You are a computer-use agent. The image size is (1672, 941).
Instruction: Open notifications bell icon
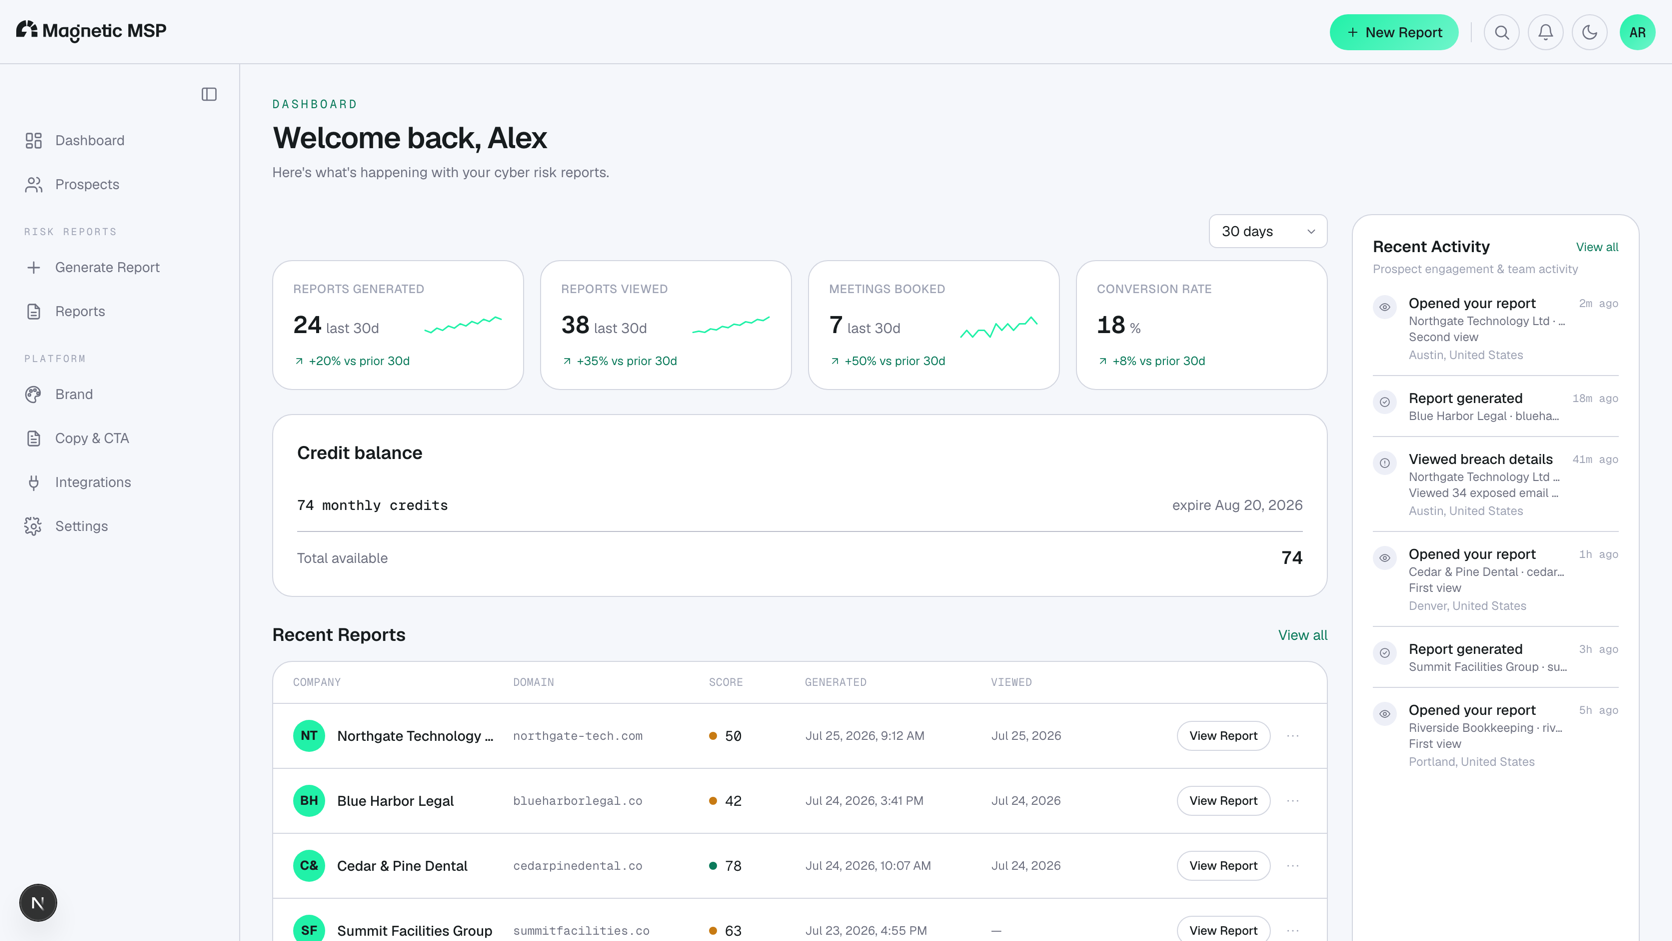pyautogui.click(x=1545, y=32)
